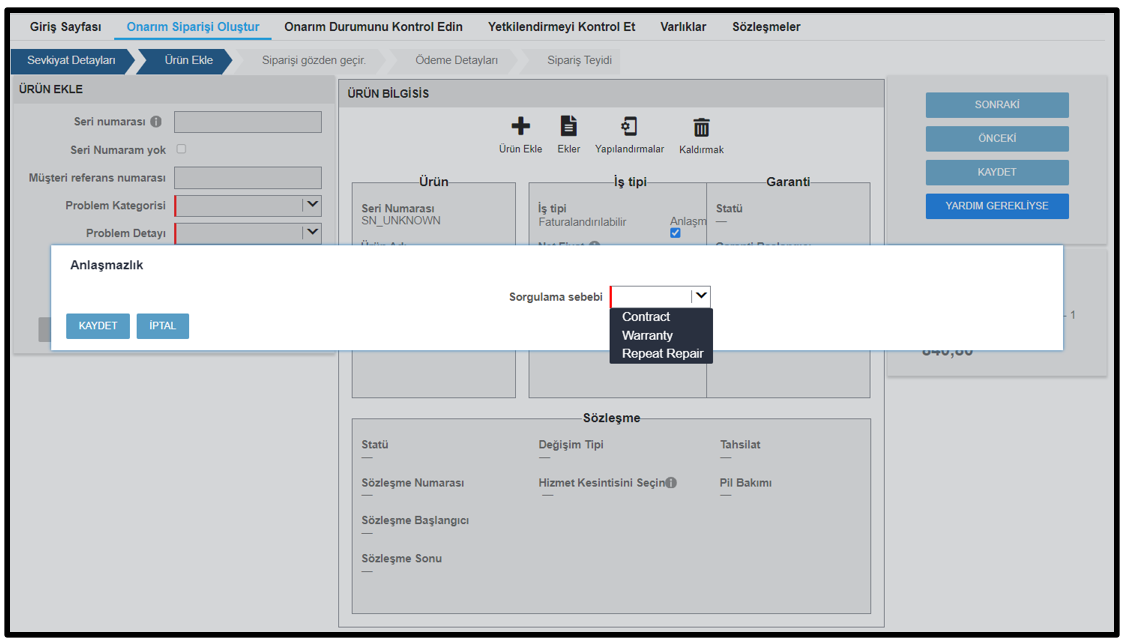1124x641 pixels.
Task: Click the Seri numarası input field
Action: click(248, 122)
